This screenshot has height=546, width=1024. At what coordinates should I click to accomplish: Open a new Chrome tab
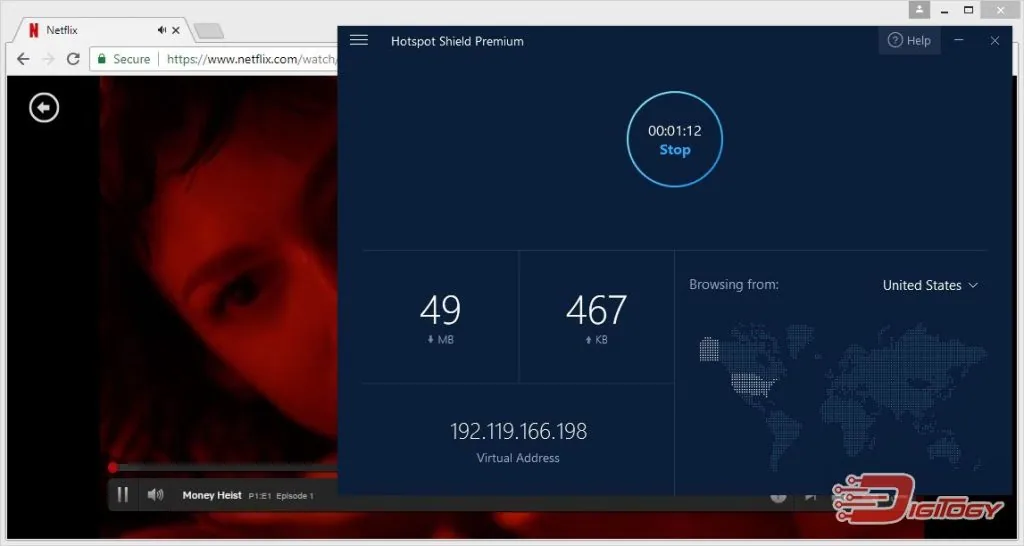pyautogui.click(x=209, y=31)
